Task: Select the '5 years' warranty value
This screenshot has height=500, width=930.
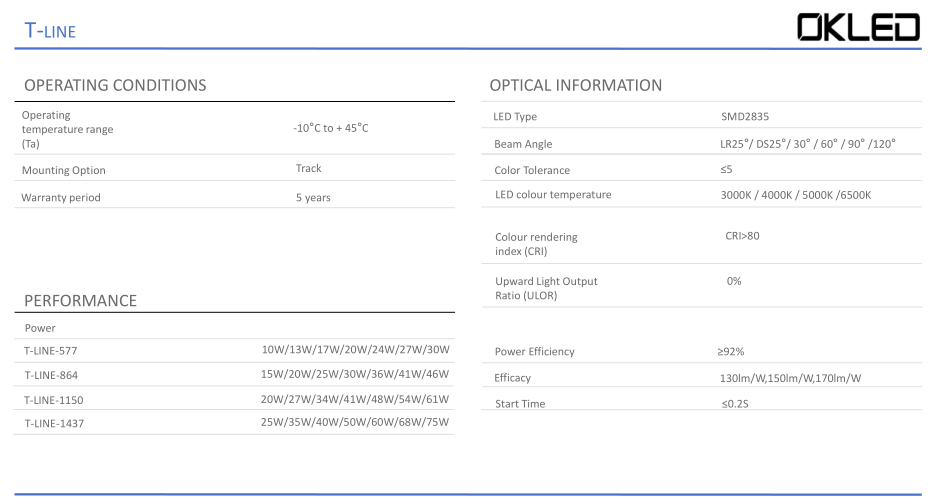Action: 313,198
